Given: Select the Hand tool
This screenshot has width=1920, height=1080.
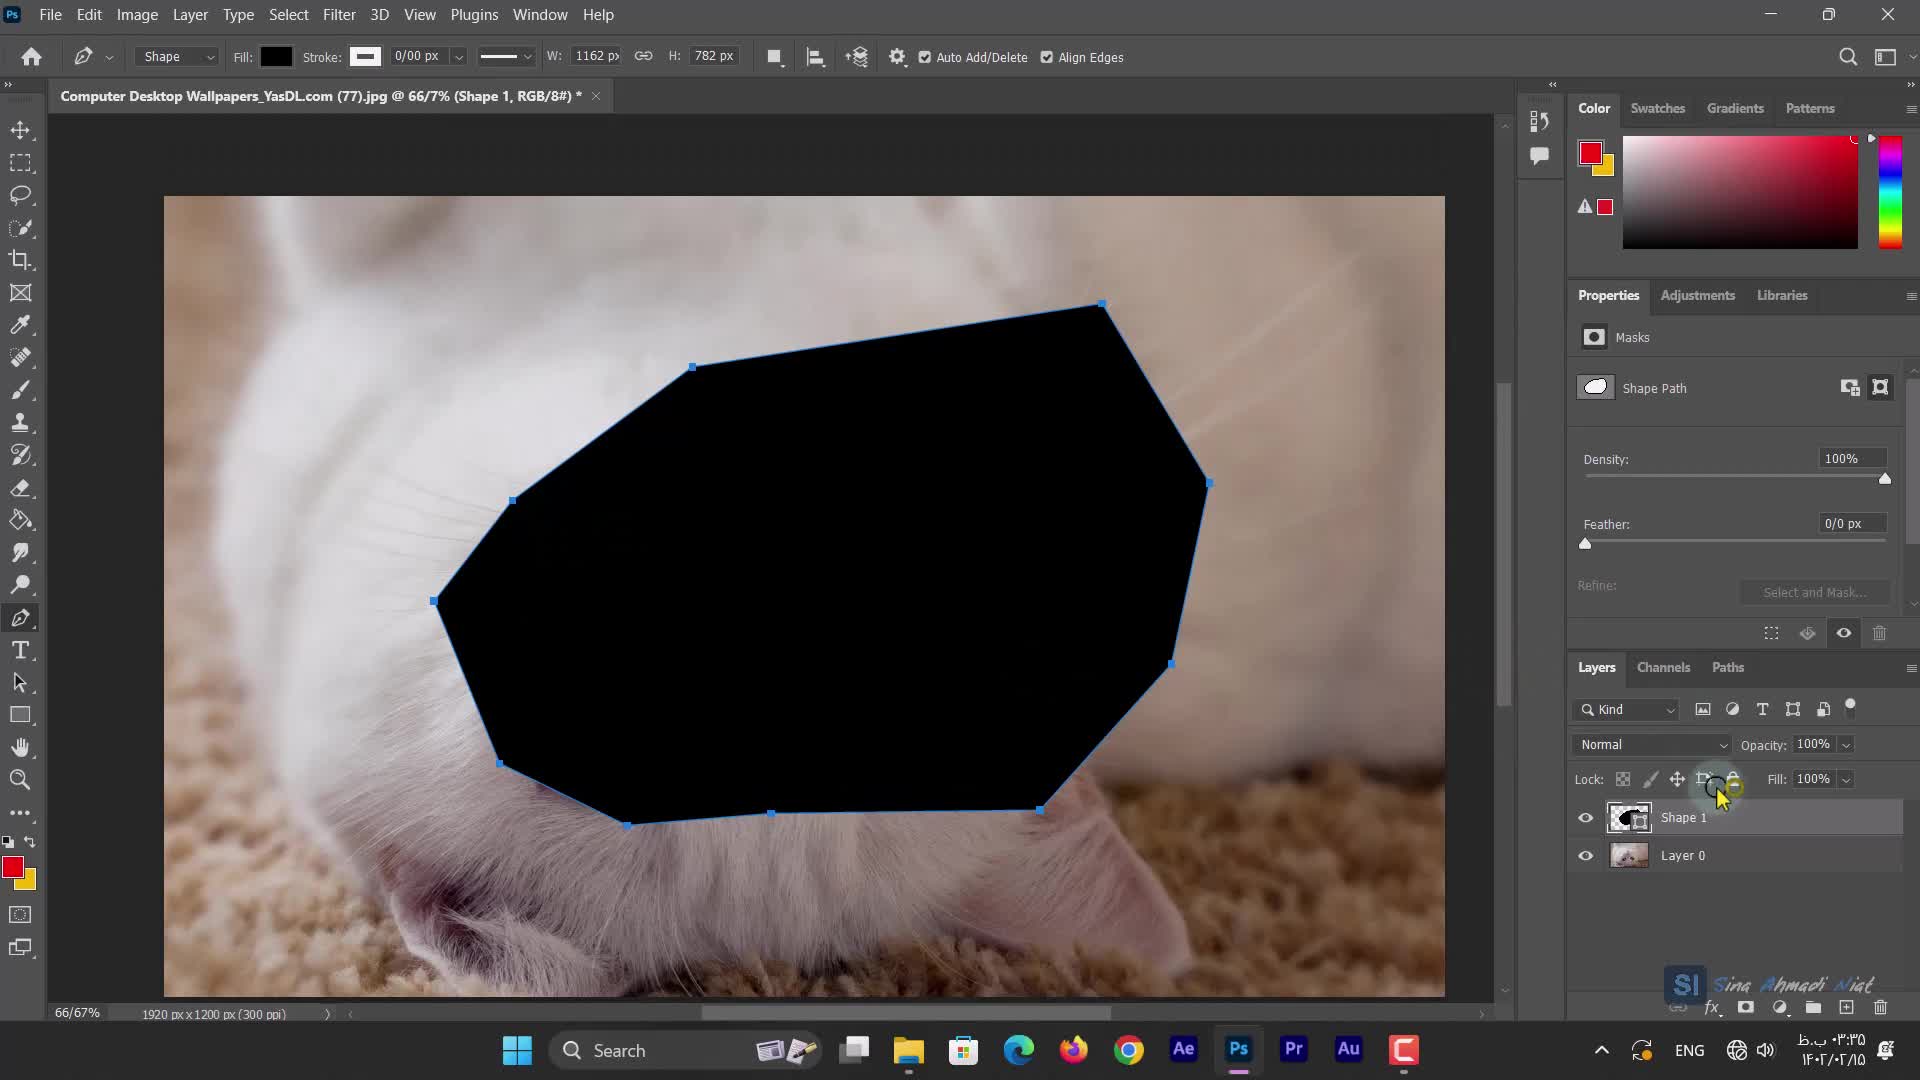Looking at the screenshot, I should 20,747.
